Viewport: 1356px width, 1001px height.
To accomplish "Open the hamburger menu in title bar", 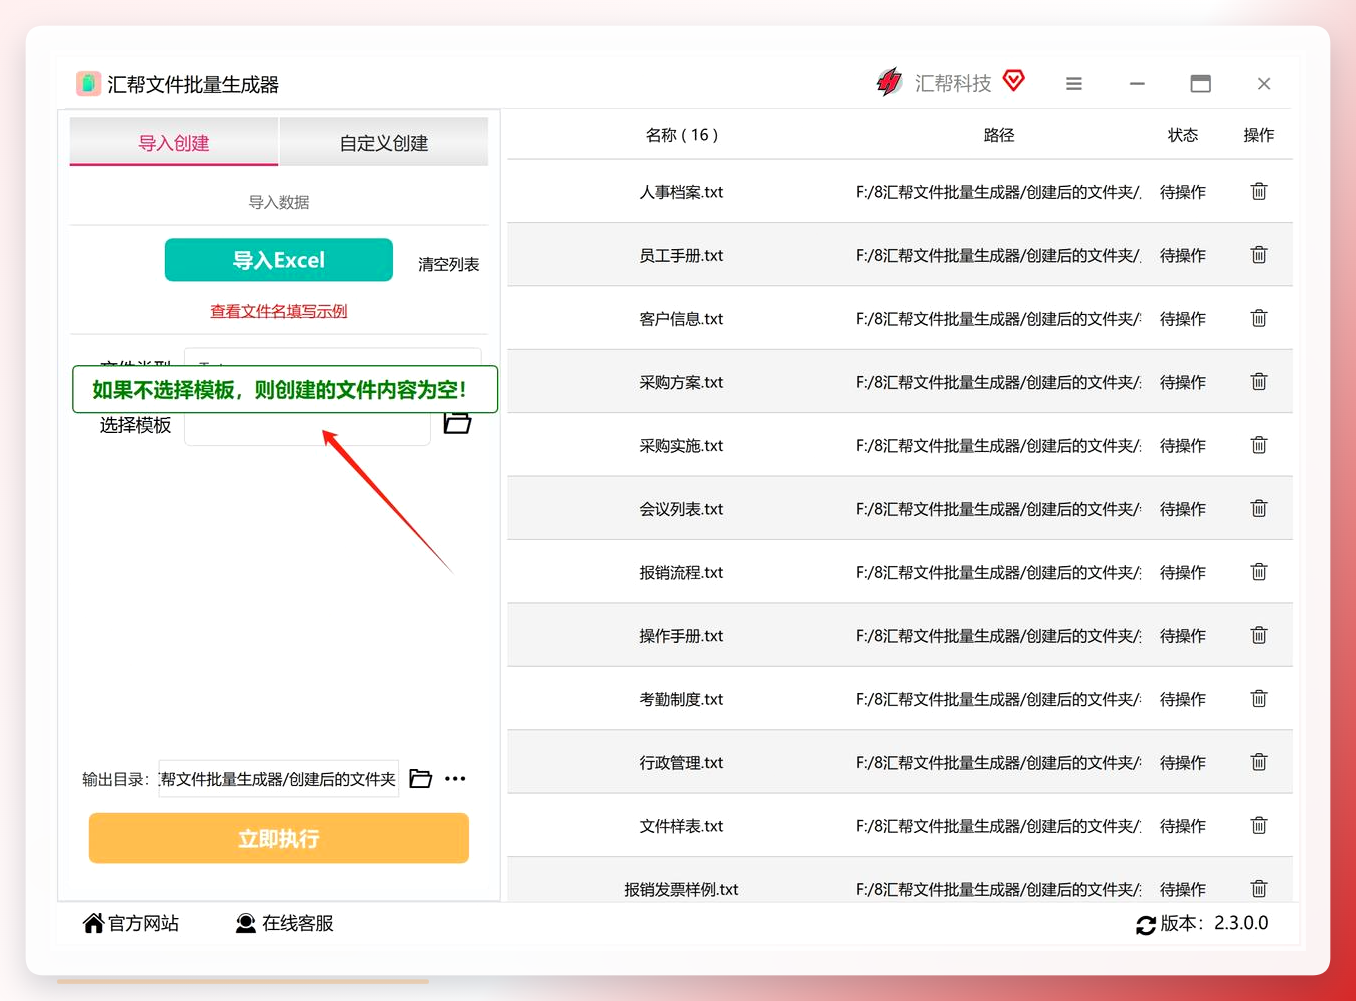I will point(1074,84).
